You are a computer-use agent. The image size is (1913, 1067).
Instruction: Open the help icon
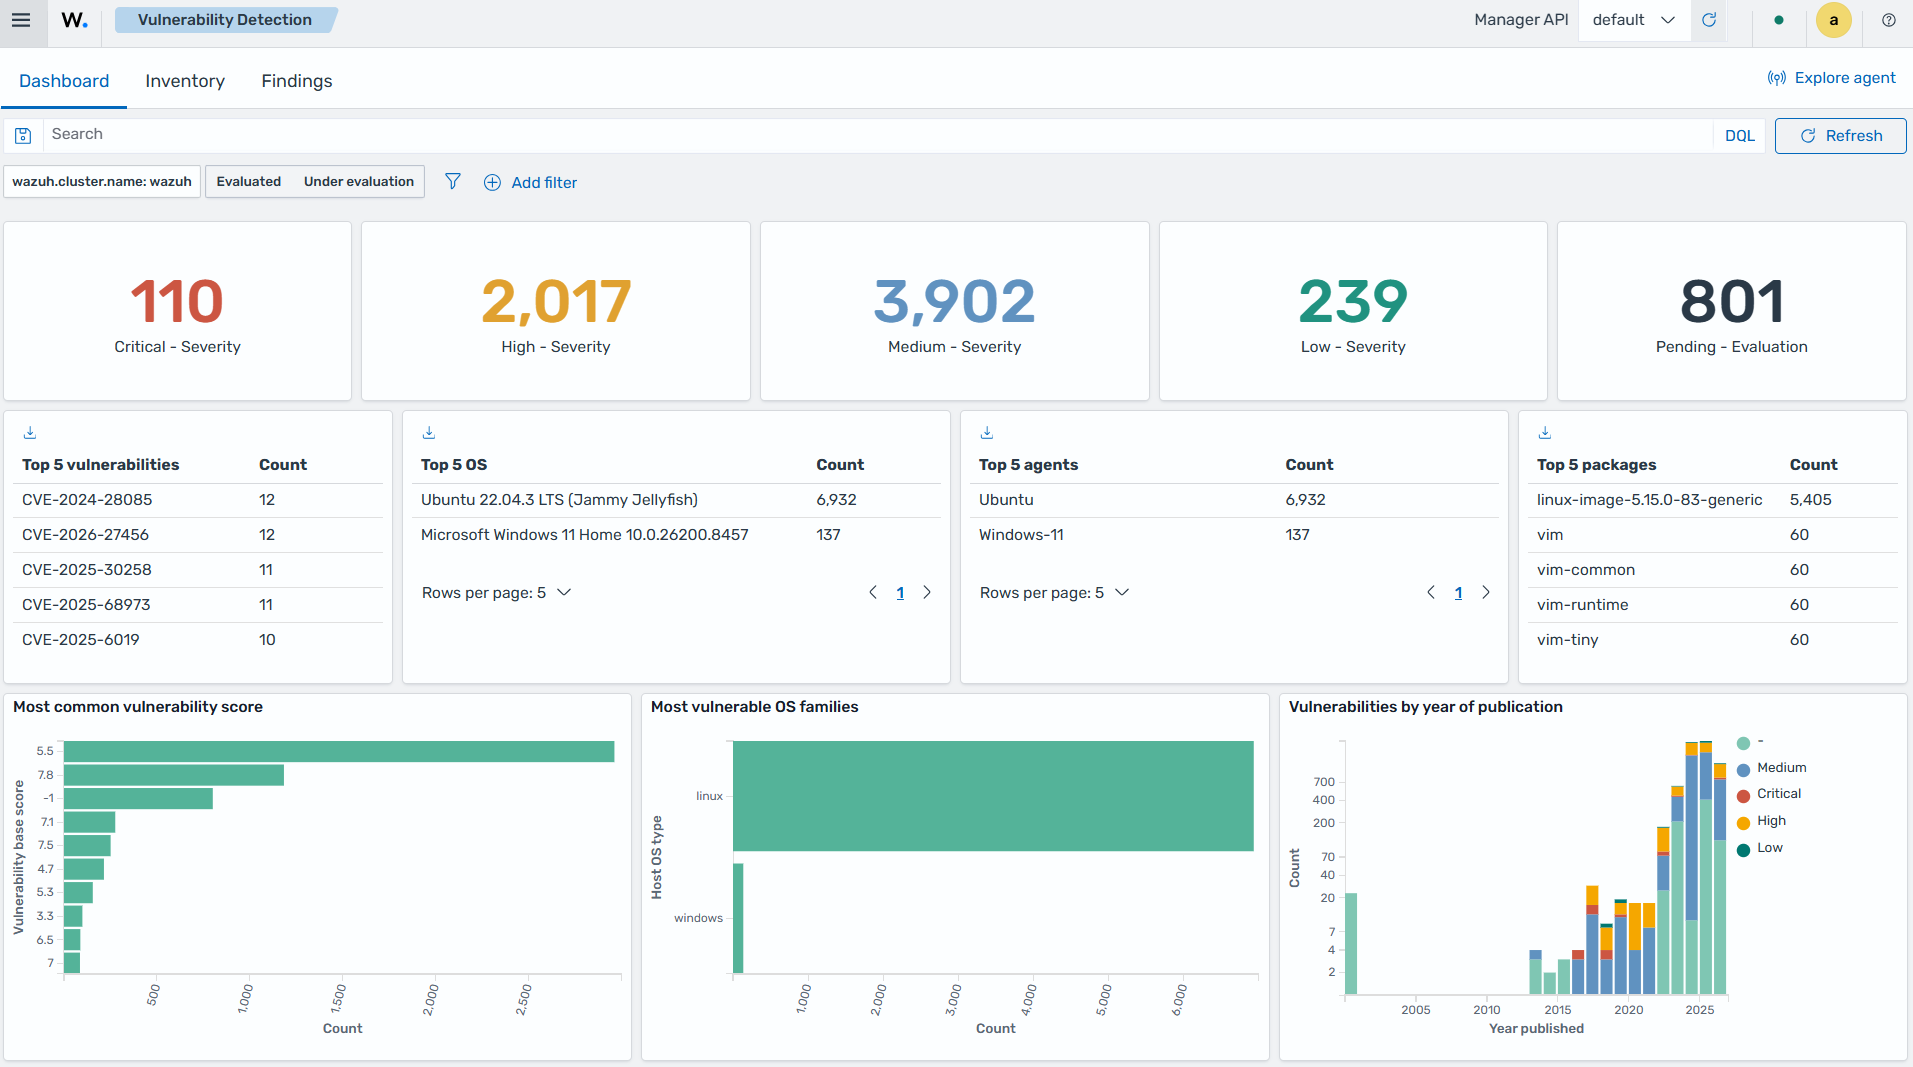point(1889,20)
